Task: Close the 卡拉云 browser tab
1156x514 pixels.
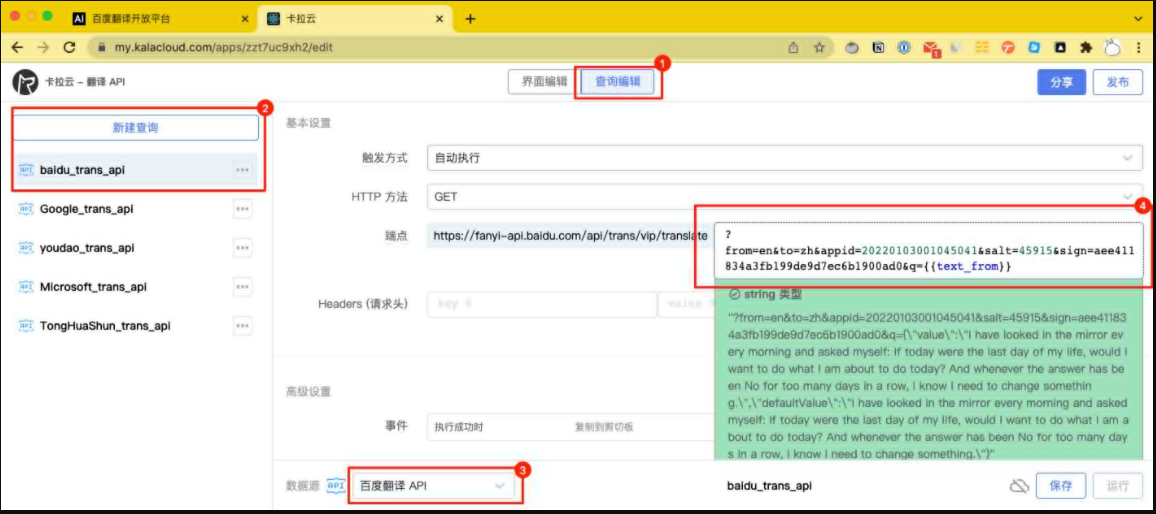Action: pyautogui.click(x=438, y=18)
